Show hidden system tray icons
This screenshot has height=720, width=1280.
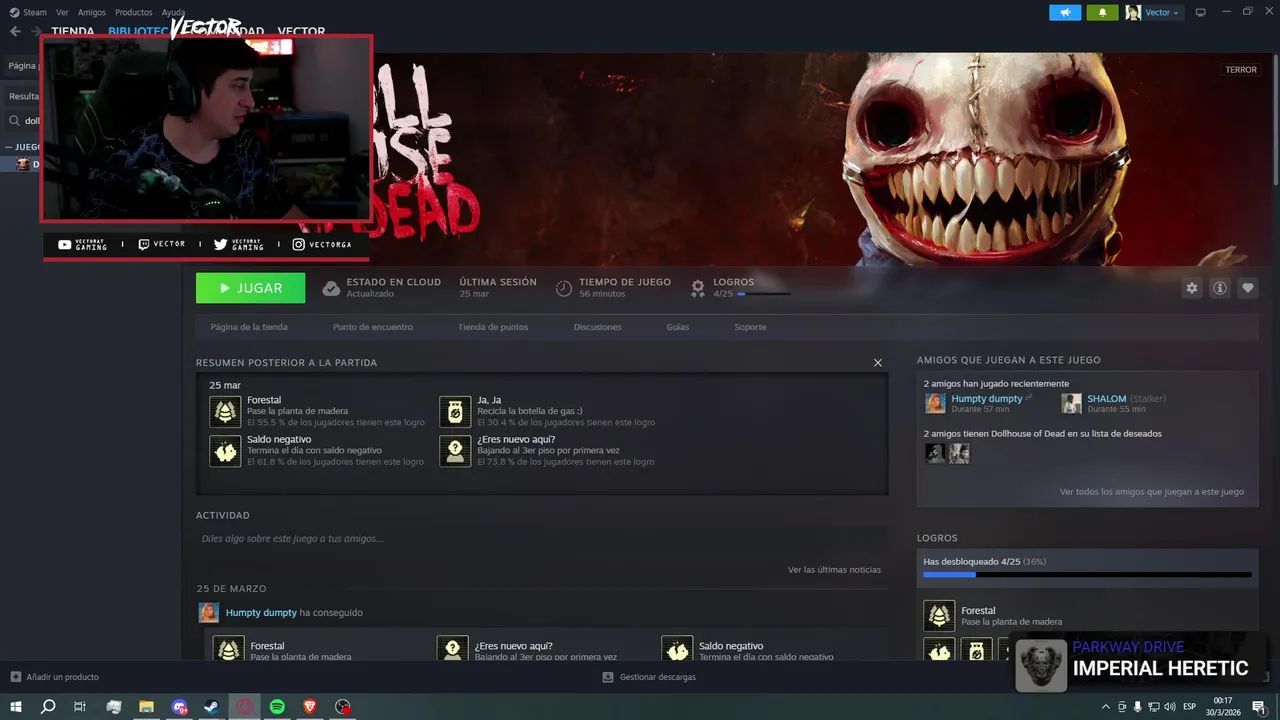coord(1105,707)
